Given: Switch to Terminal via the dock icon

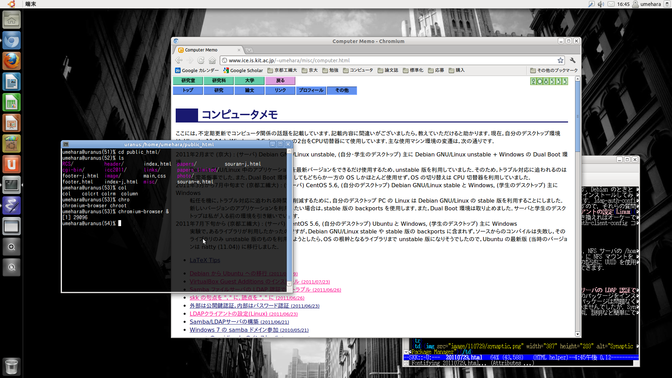Looking at the screenshot, I should [12, 185].
